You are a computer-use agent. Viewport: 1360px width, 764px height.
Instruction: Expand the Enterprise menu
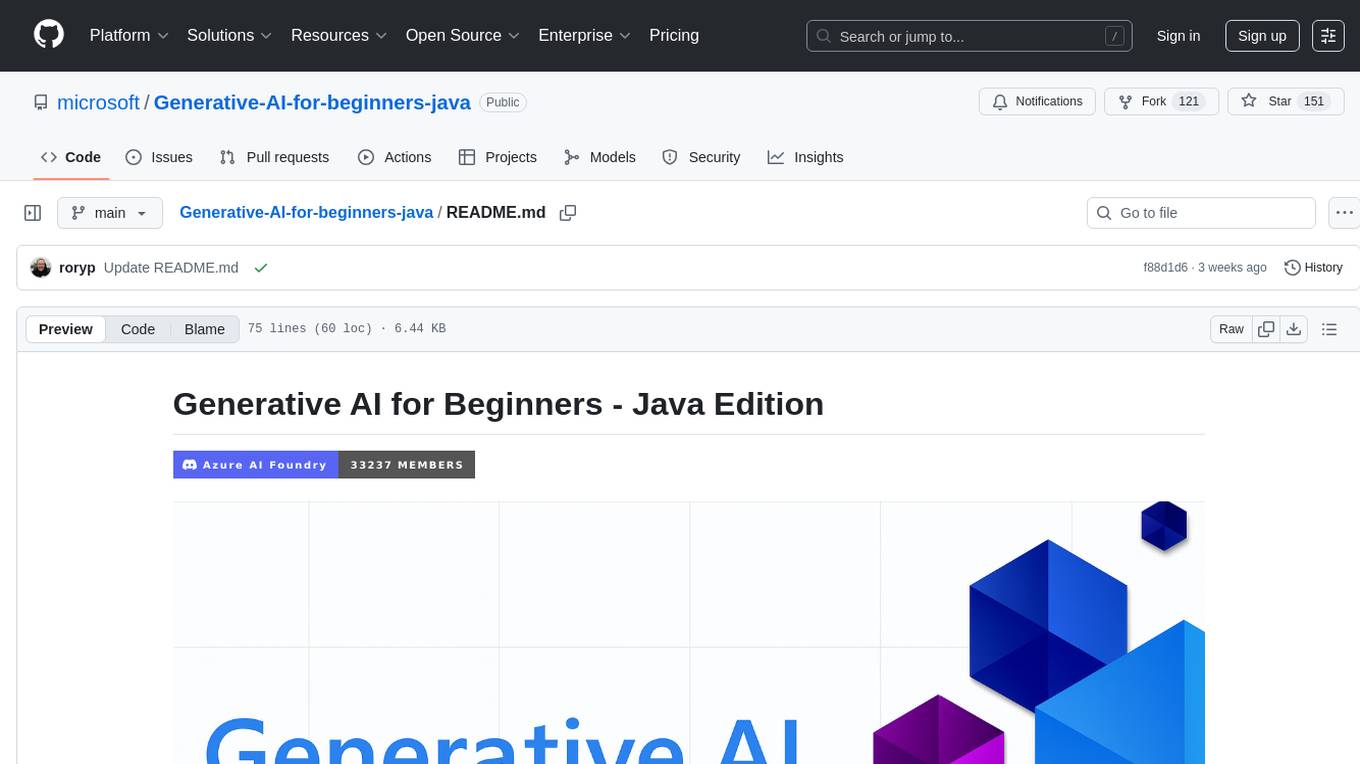tap(585, 35)
